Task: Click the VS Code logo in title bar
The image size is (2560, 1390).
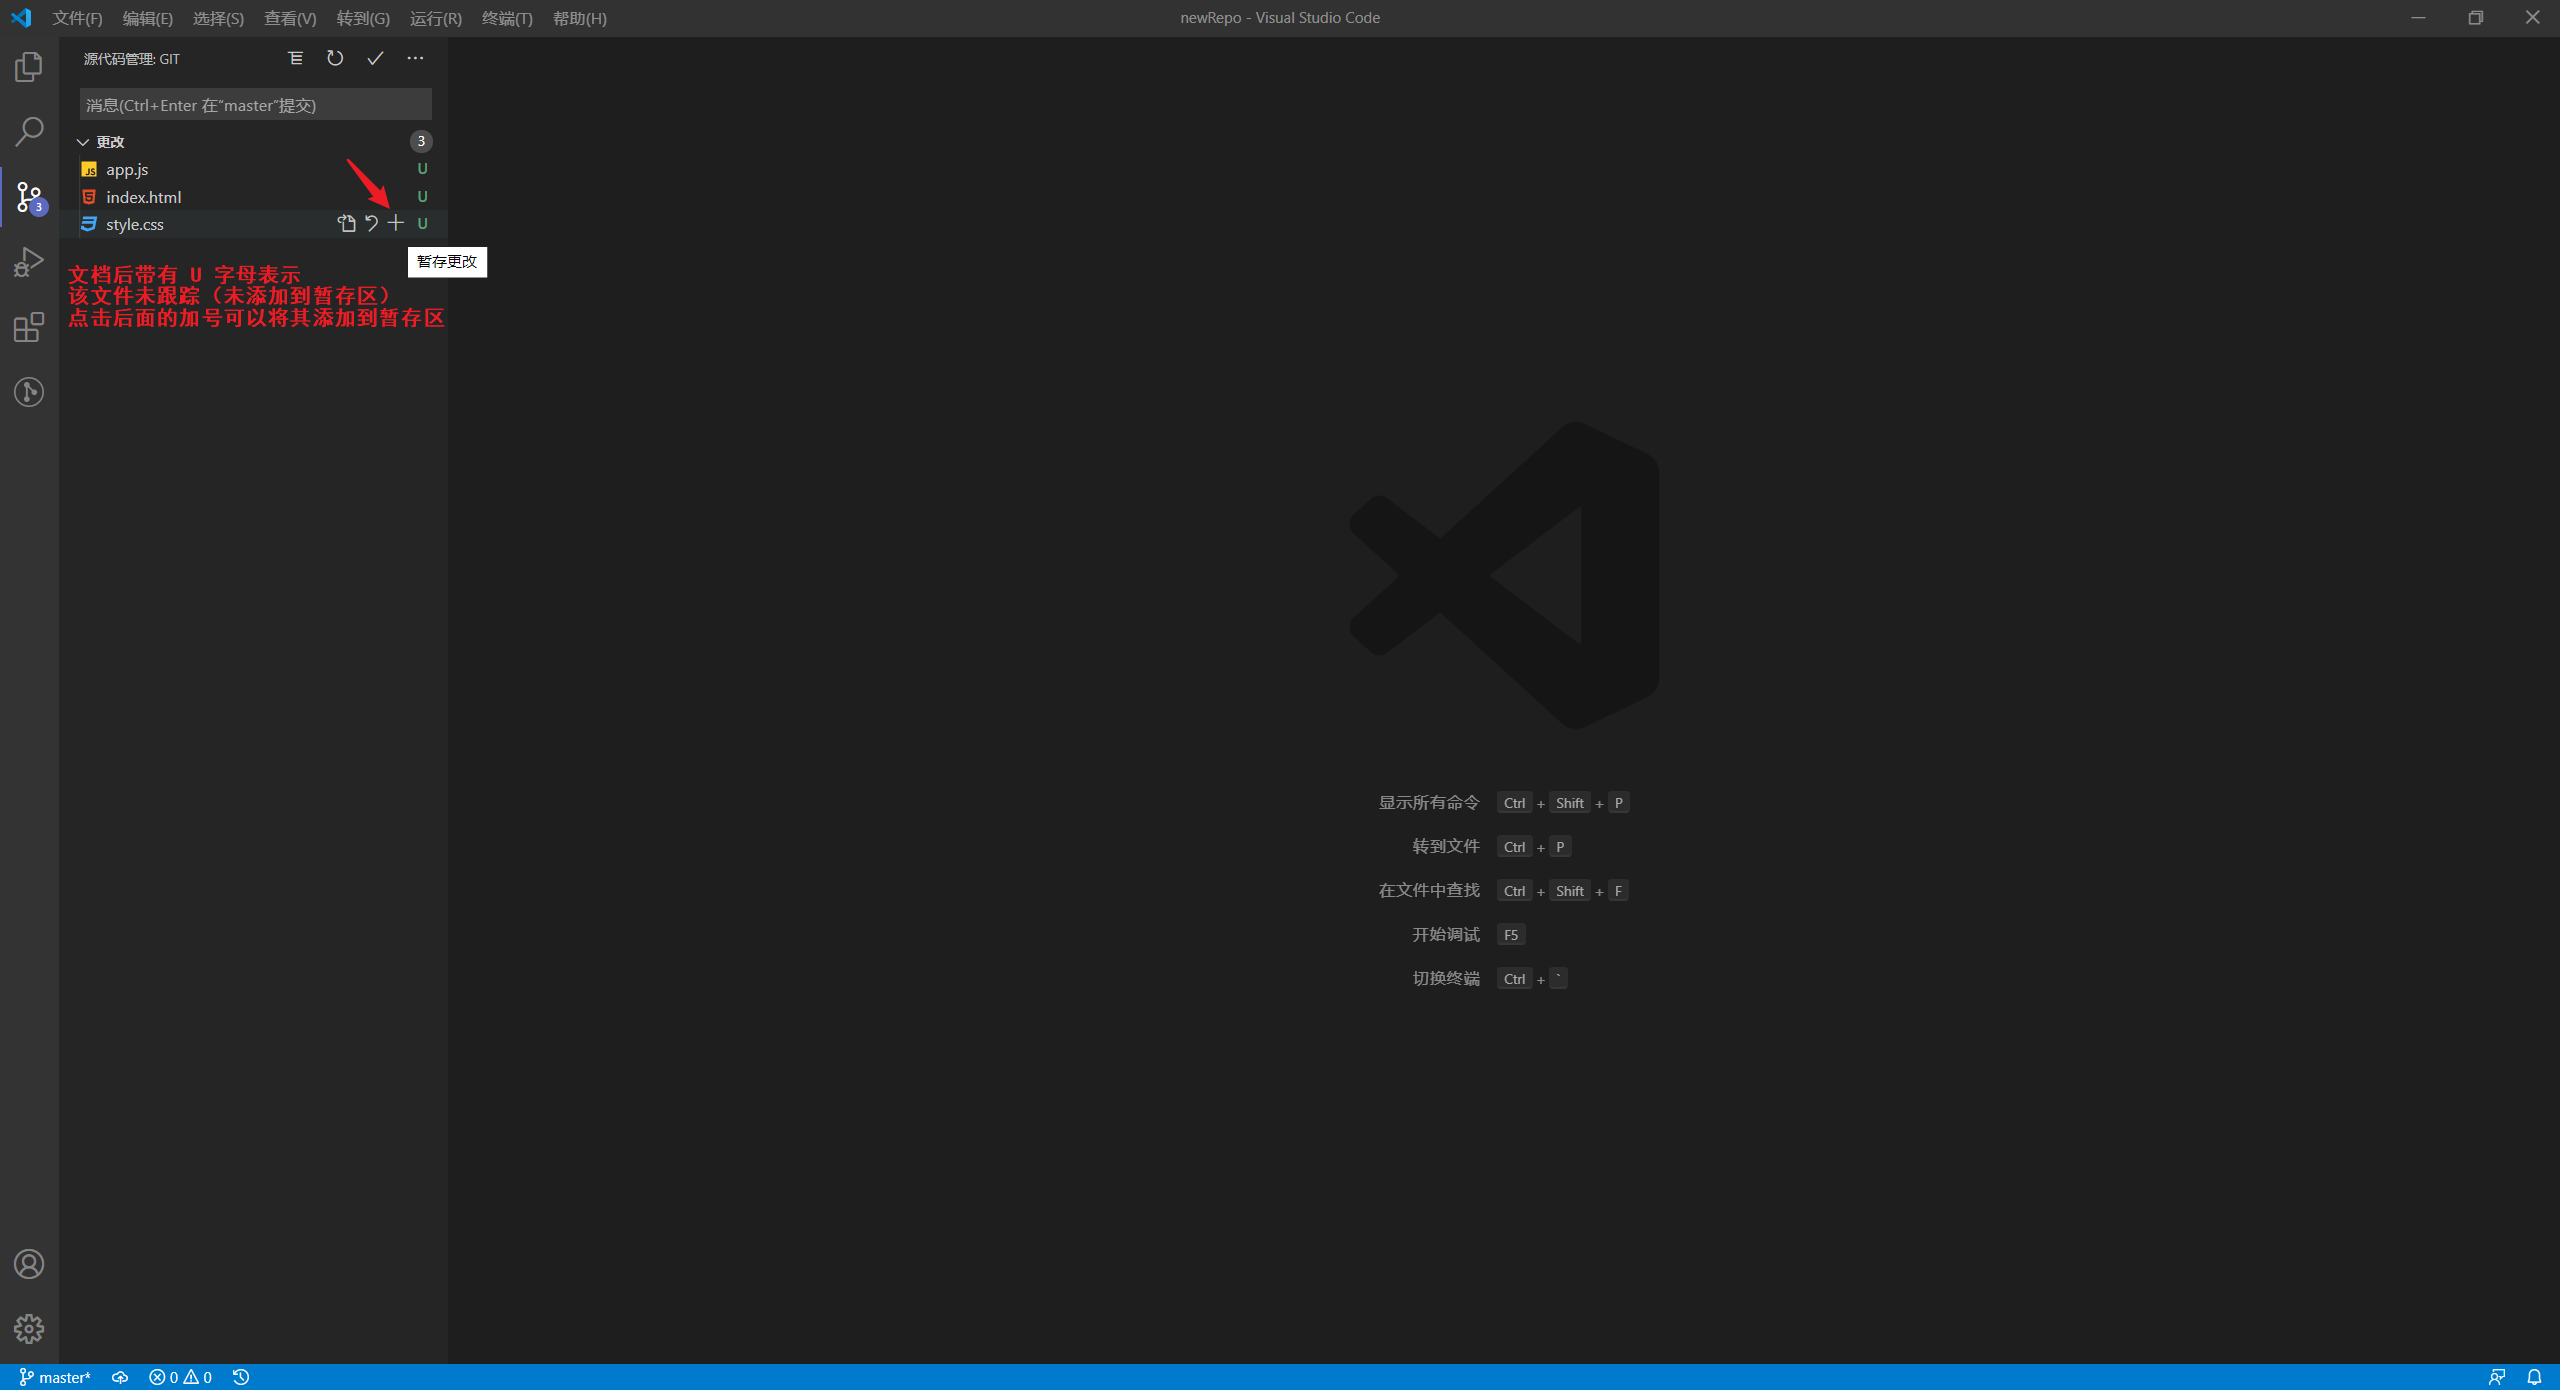Action: coord(21,18)
